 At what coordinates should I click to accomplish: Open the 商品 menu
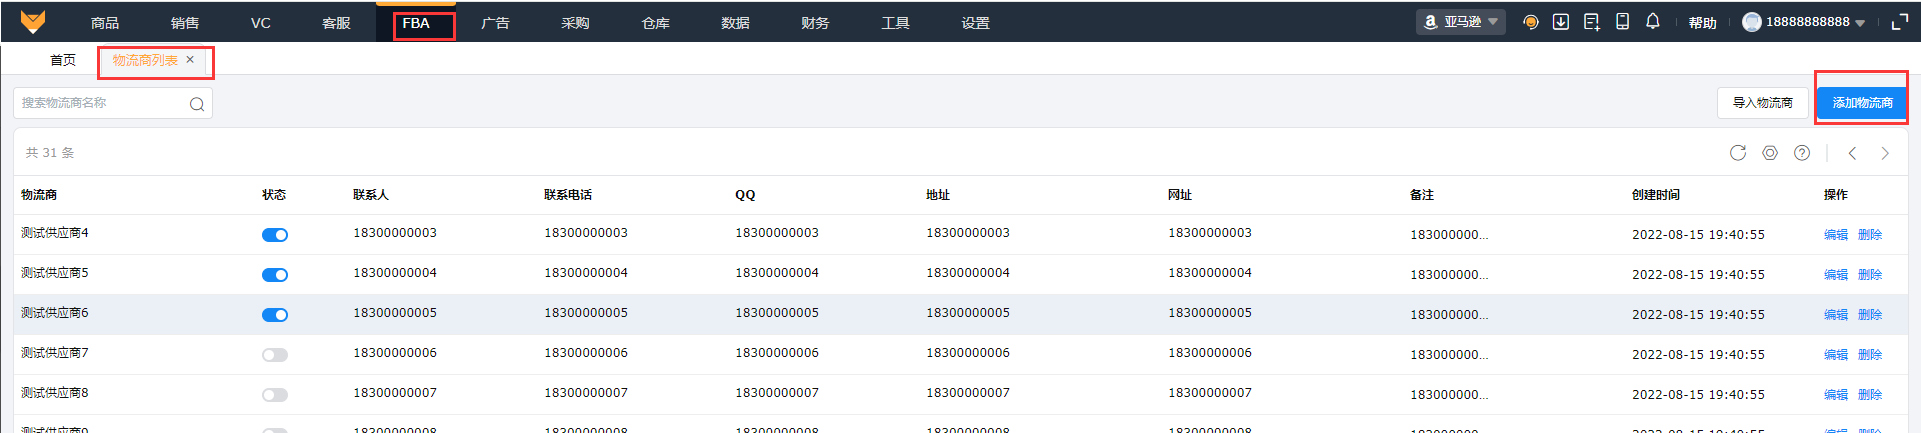pos(105,23)
